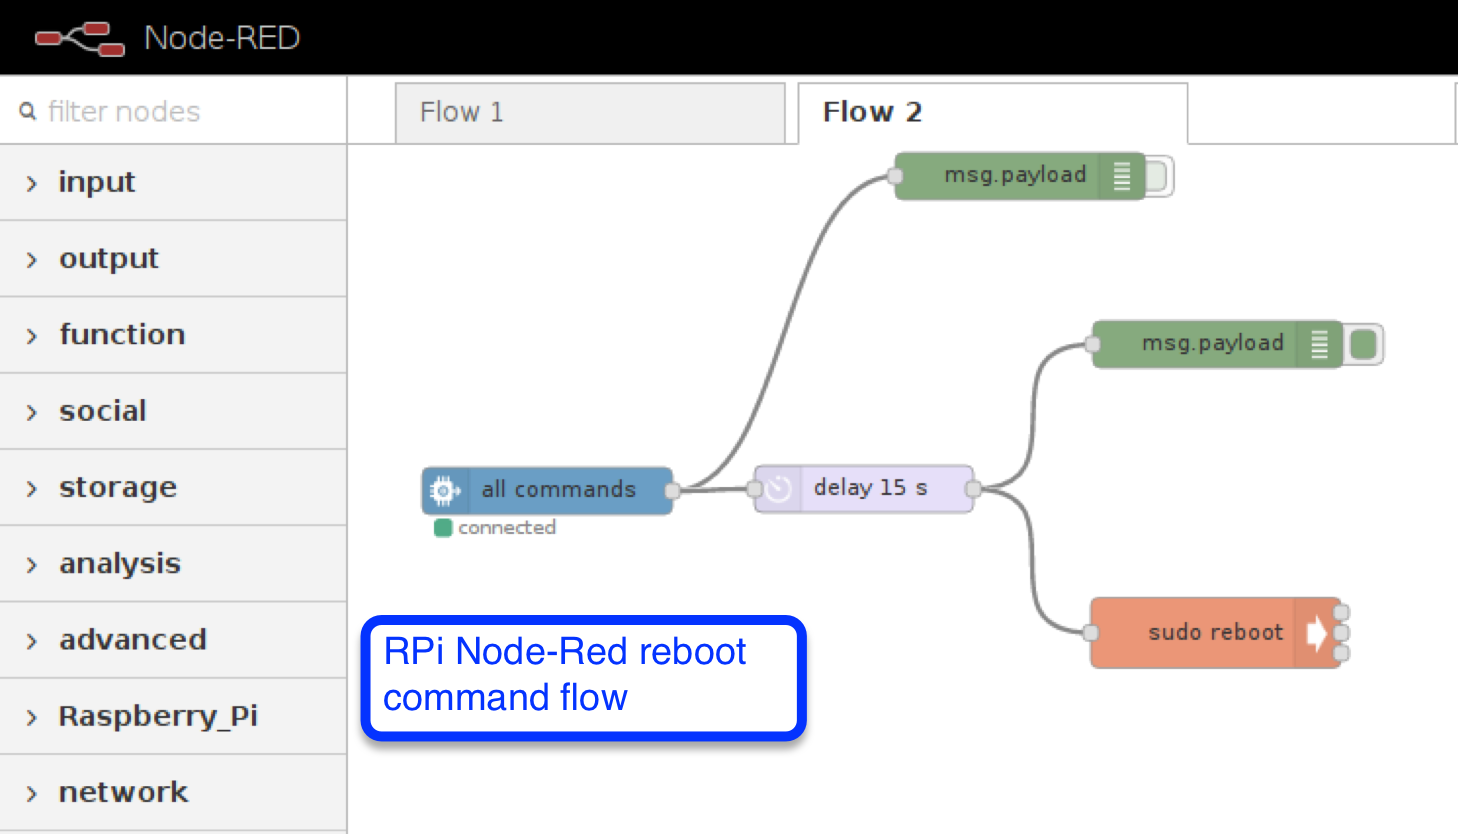Expand the output palette category
This screenshot has width=1458, height=834.
click(x=173, y=259)
